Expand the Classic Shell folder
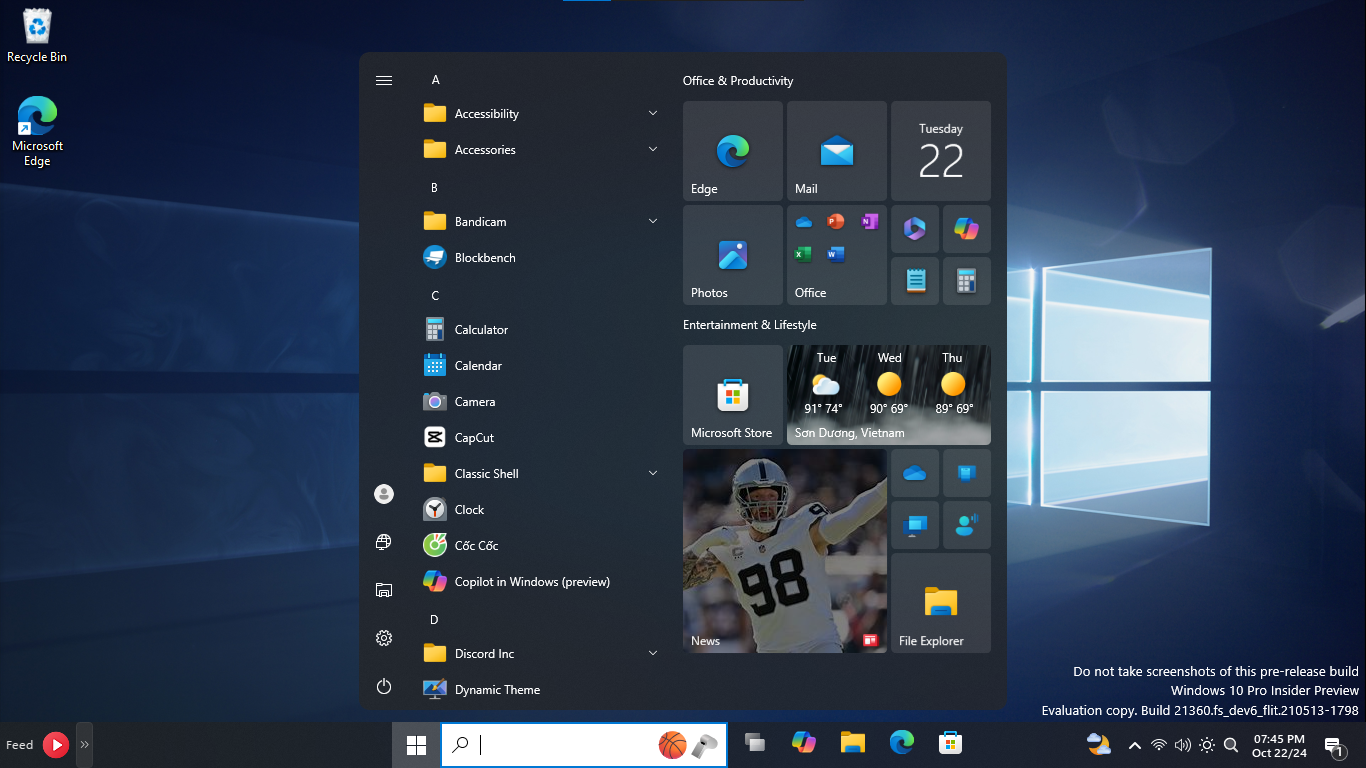The height and width of the screenshot is (768, 1366). click(x=542, y=473)
